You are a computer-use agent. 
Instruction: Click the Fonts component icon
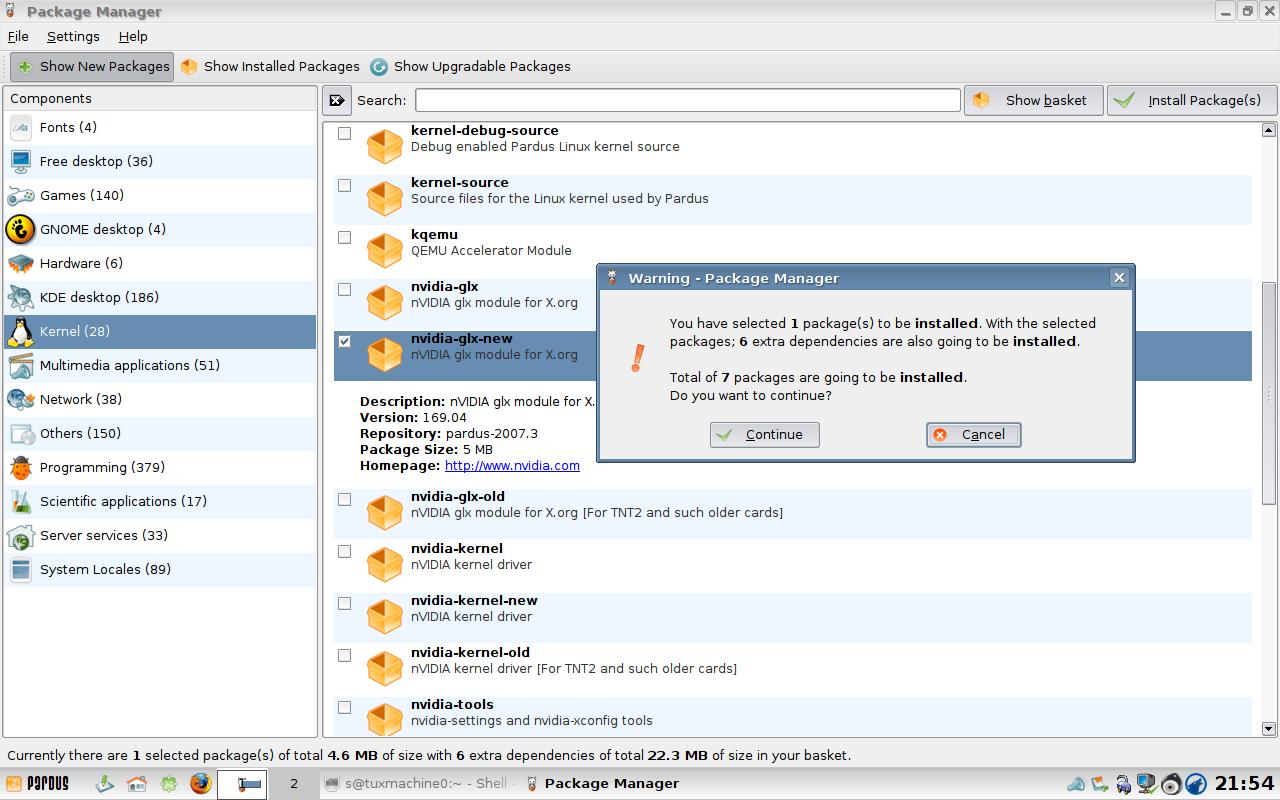point(21,128)
